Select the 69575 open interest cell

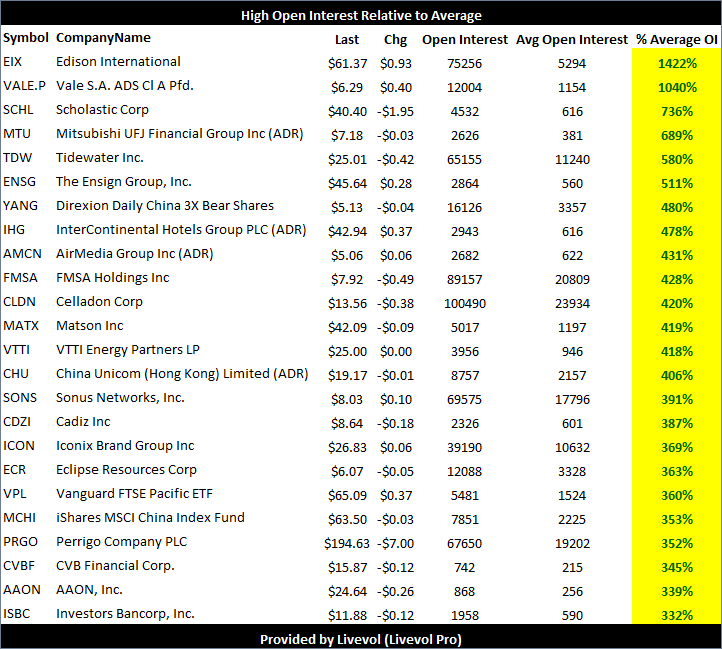464,399
